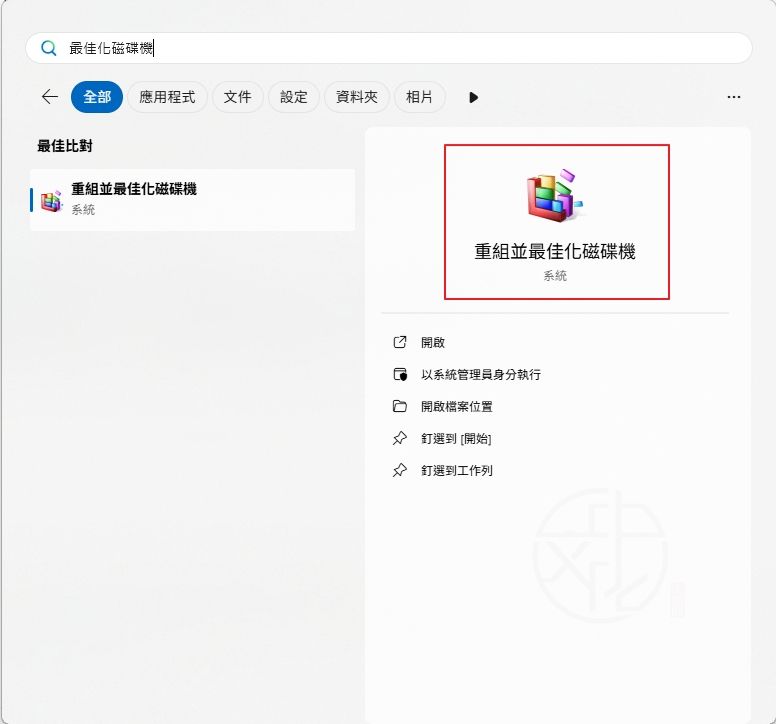Switch to the 相片 filter tab
This screenshot has width=776, height=724.
point(420,97)
